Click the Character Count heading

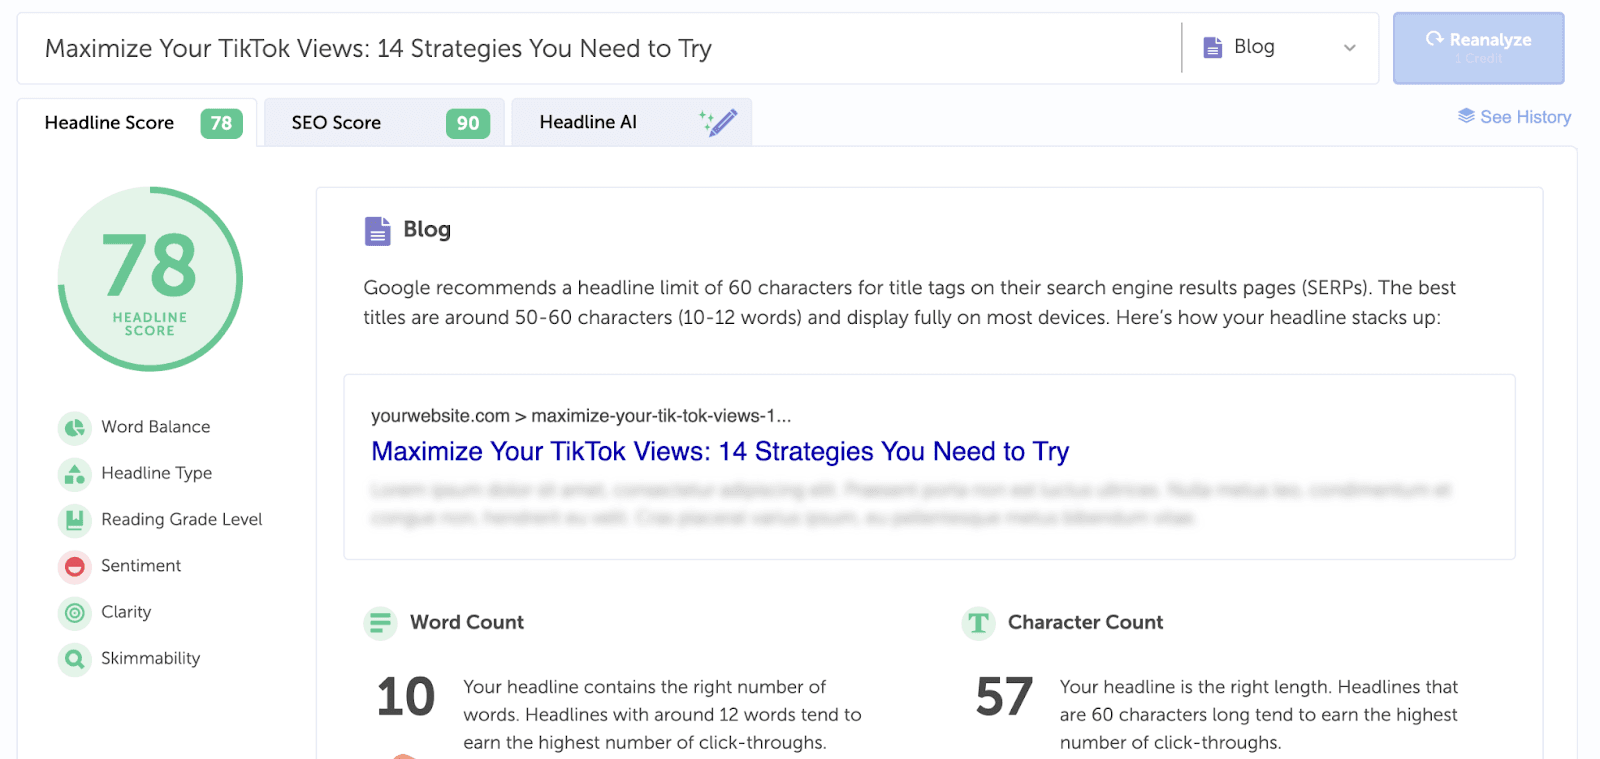[1085, 622]
